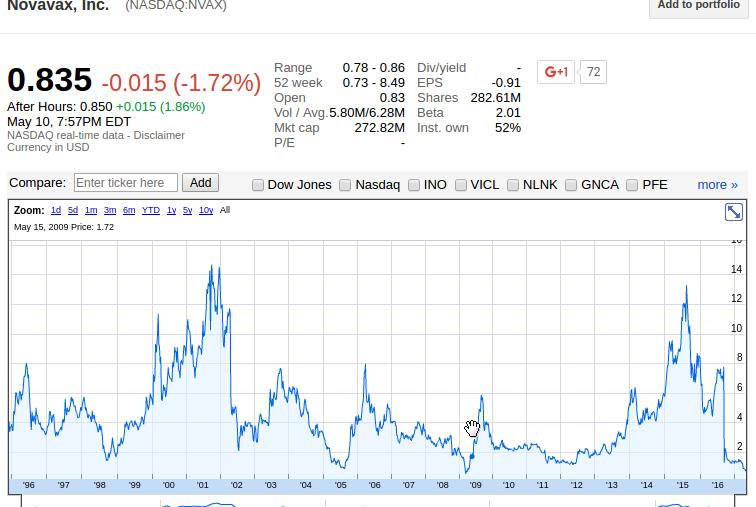Open the Disclaimer link
This screenshot has height=507, width=756.
click(159, 135)
